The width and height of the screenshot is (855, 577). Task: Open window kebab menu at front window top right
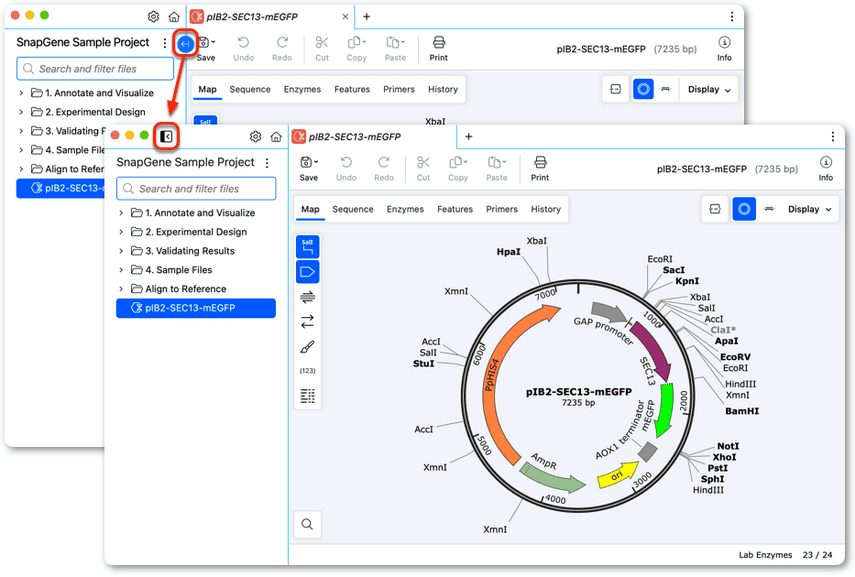[x=833, y=136]
